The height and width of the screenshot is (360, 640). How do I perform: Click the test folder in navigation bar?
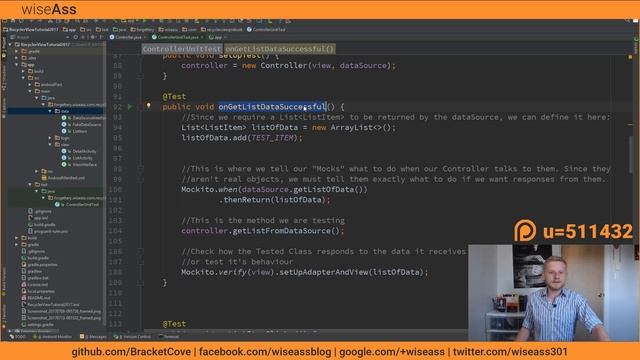click(103, 29)
